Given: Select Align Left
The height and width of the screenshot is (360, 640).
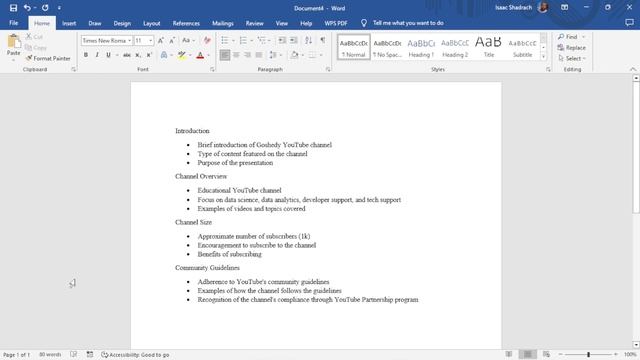Looking at the screenshot, I should pos(224,55).
